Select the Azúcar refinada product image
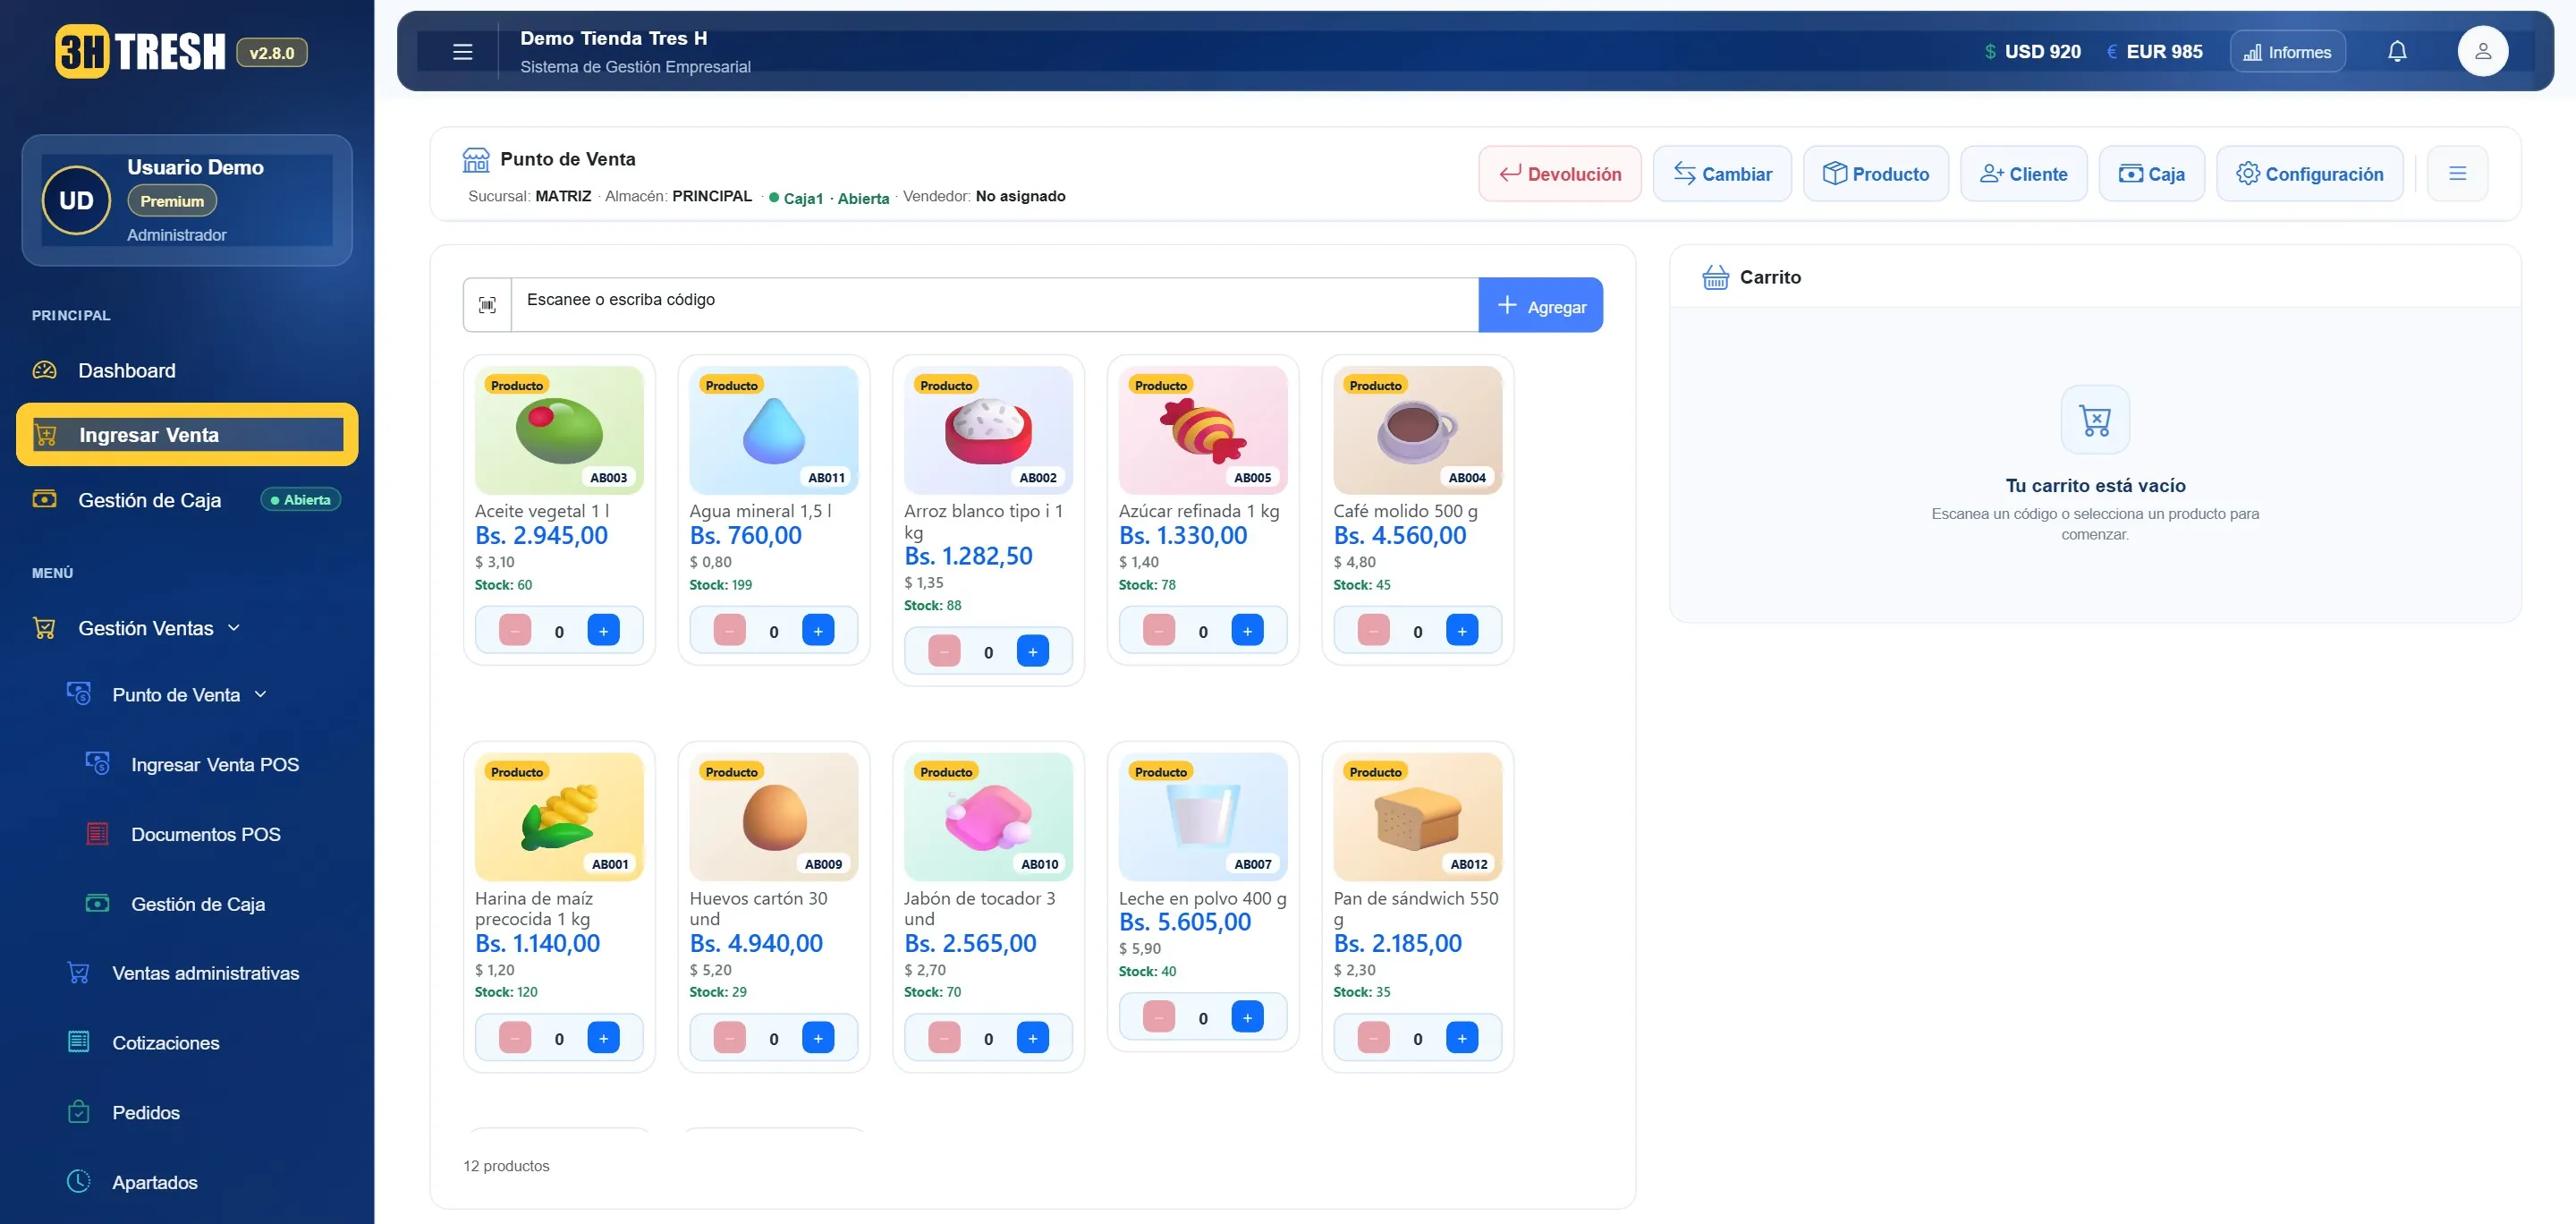The image size is (2576, 1224). click(x=1203, y=430)
